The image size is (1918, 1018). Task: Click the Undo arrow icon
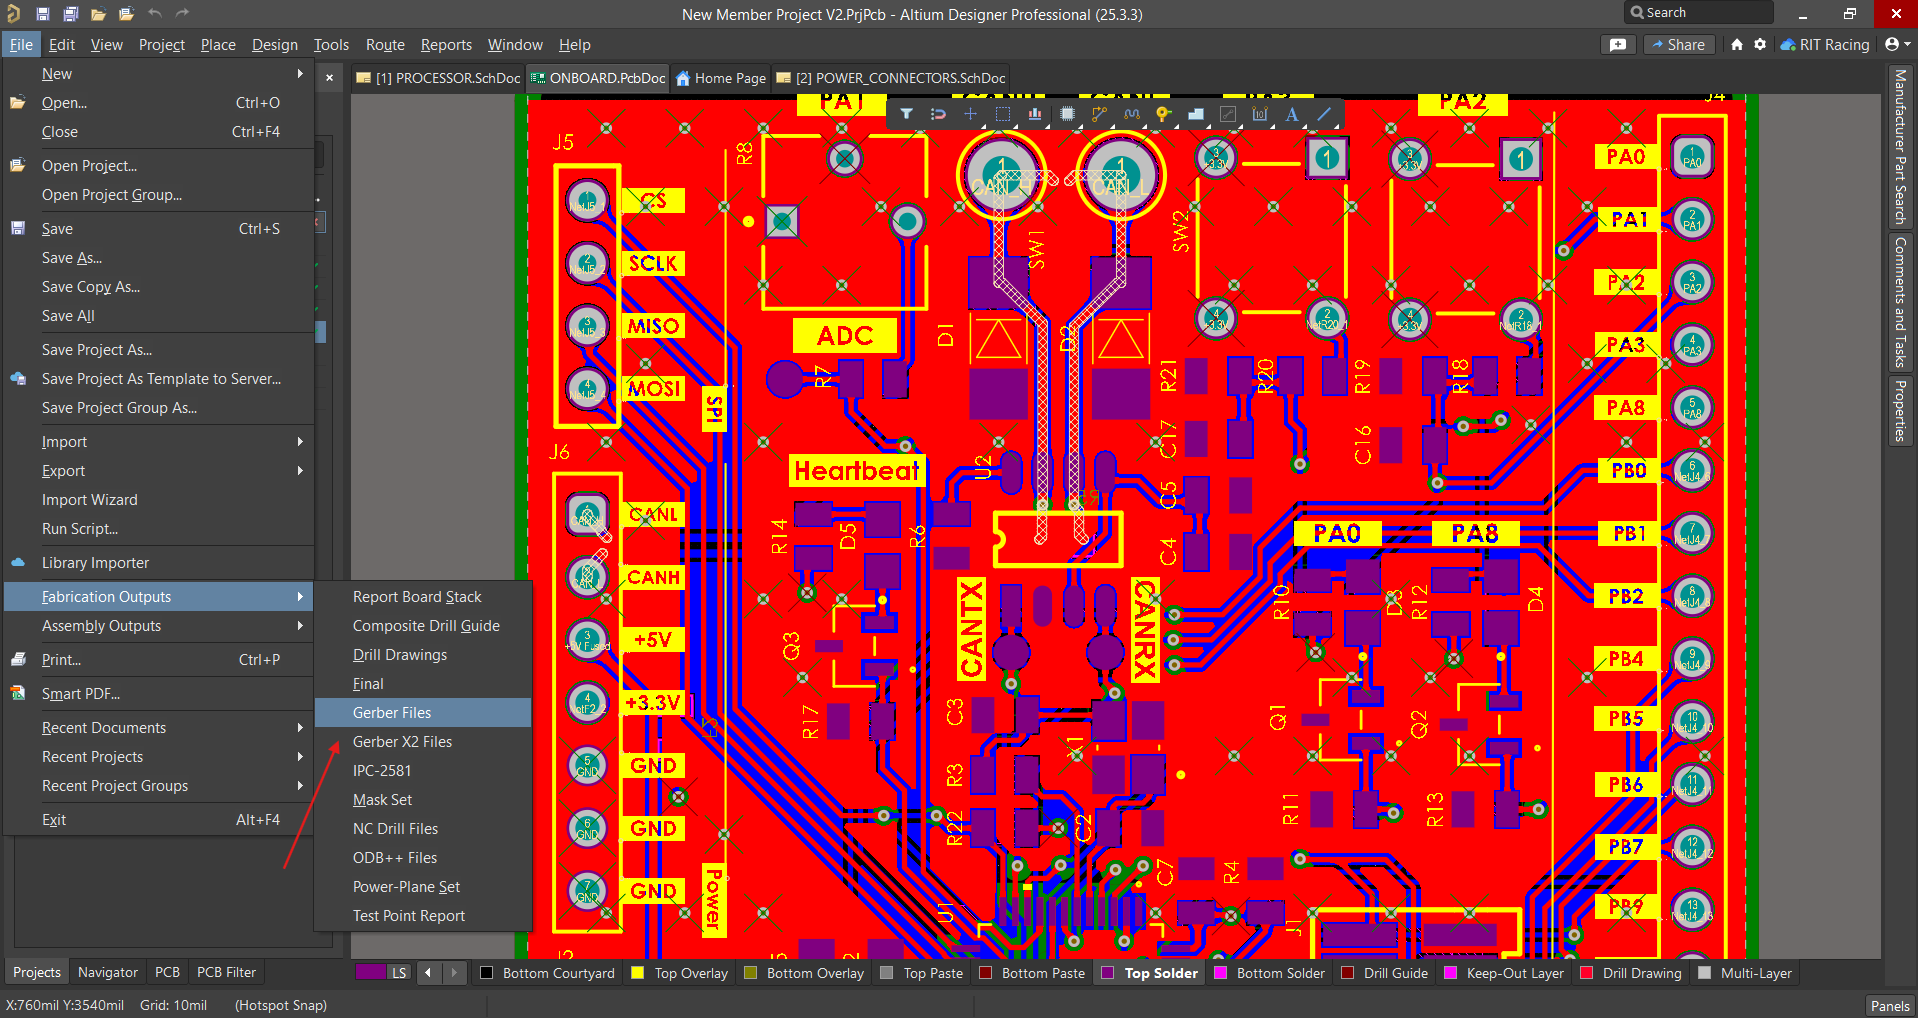point(155,13)
